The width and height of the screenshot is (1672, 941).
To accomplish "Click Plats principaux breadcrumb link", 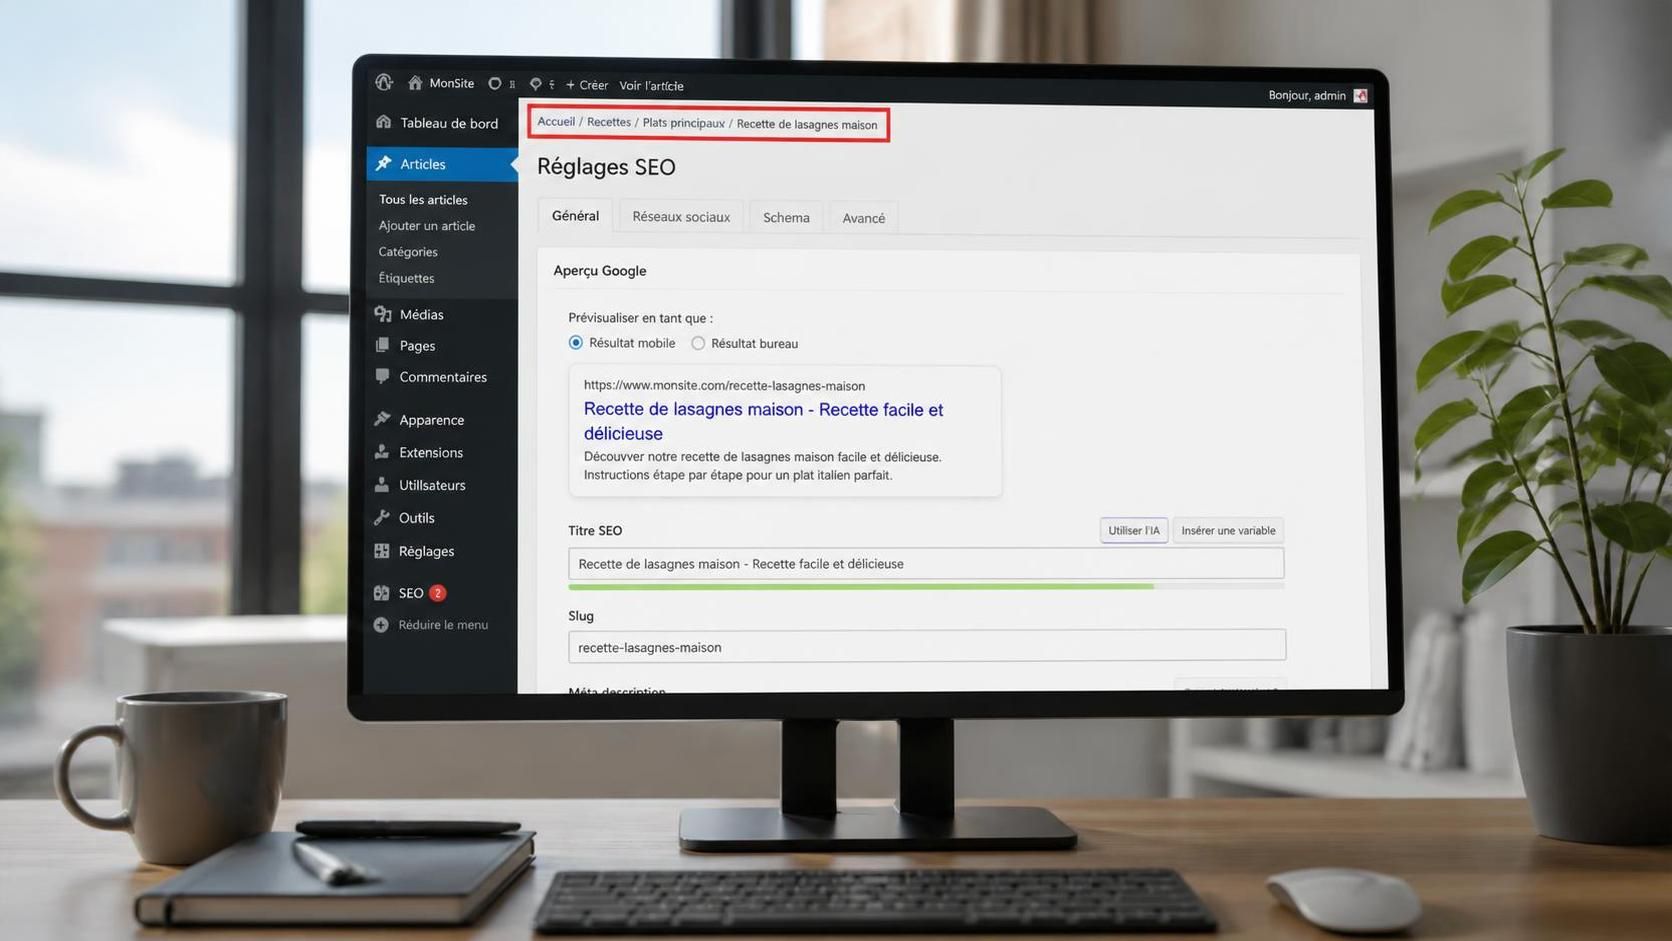I will coord(684,123).
